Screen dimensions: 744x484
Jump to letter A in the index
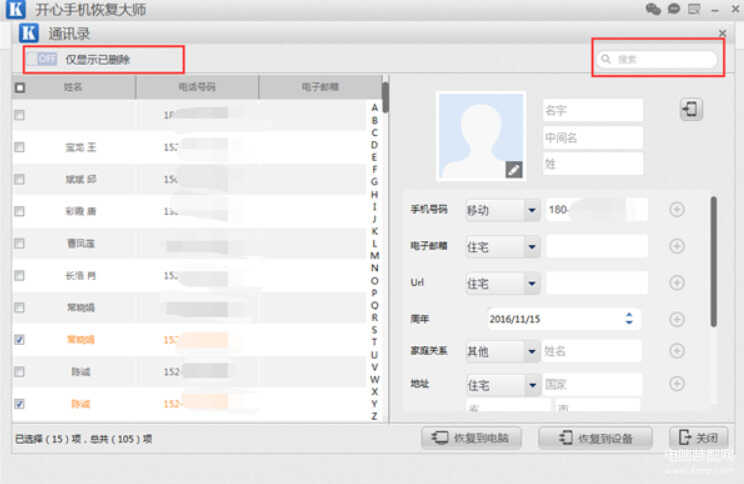[374, 108]
